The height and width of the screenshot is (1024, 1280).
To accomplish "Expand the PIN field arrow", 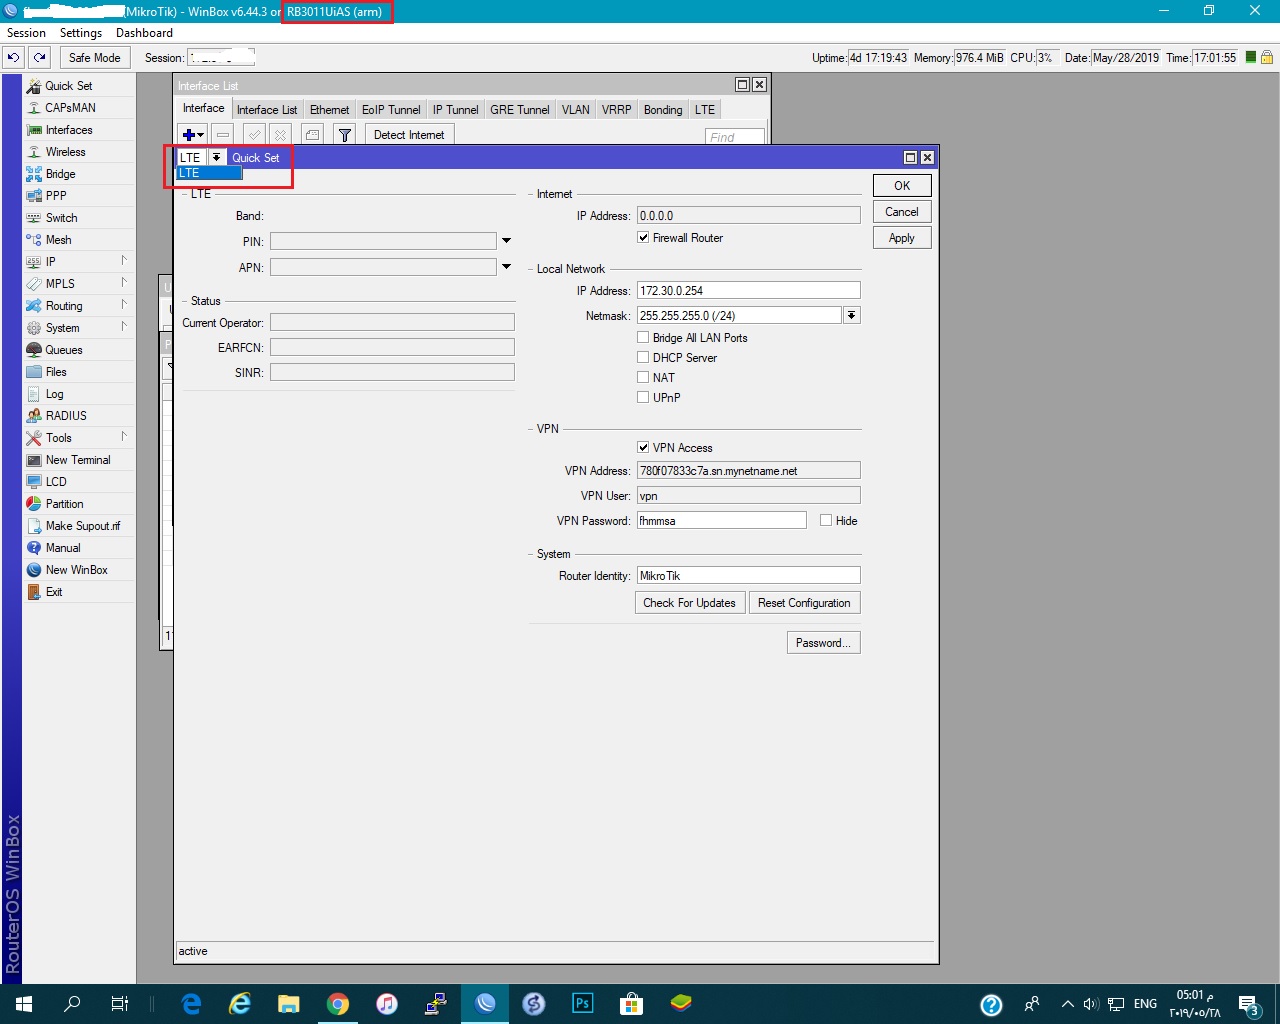I will coord(506,241).
